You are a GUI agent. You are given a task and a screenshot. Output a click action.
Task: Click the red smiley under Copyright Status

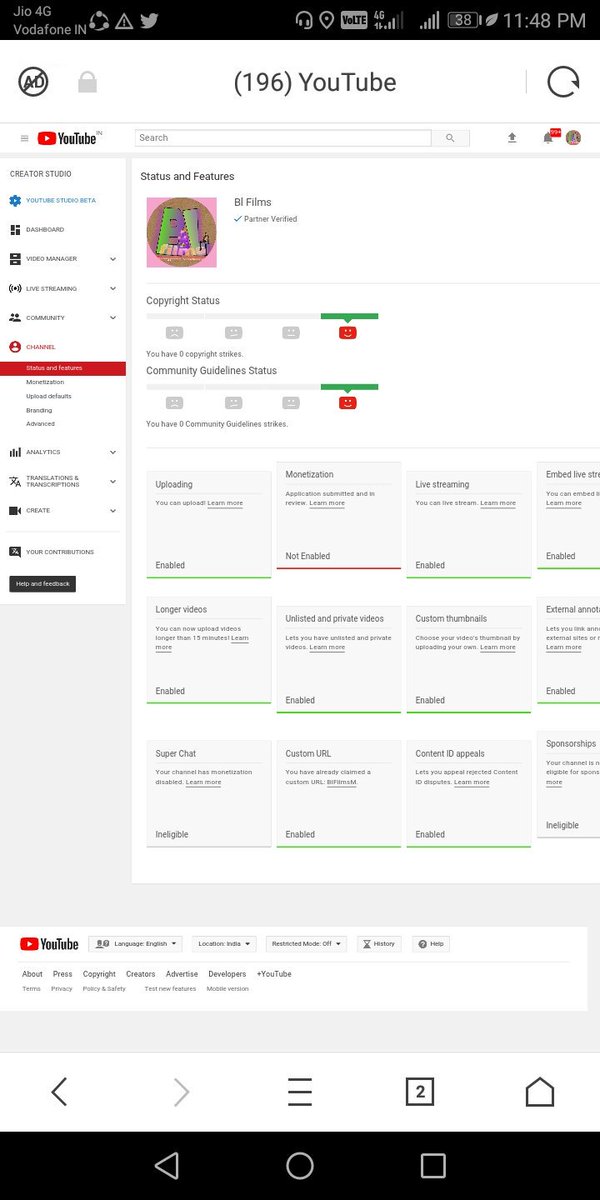347,332
